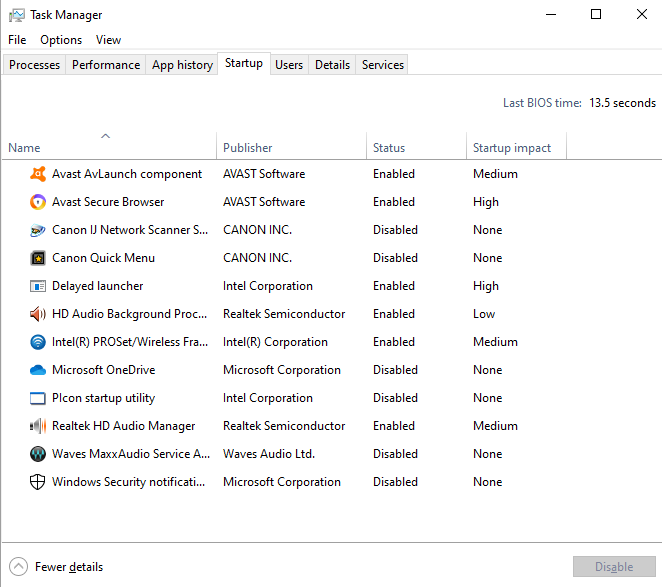Click Microsoft Corporation publisher of Windows Security
This screenshot has height=587, width=662.
tap(282, 482)
